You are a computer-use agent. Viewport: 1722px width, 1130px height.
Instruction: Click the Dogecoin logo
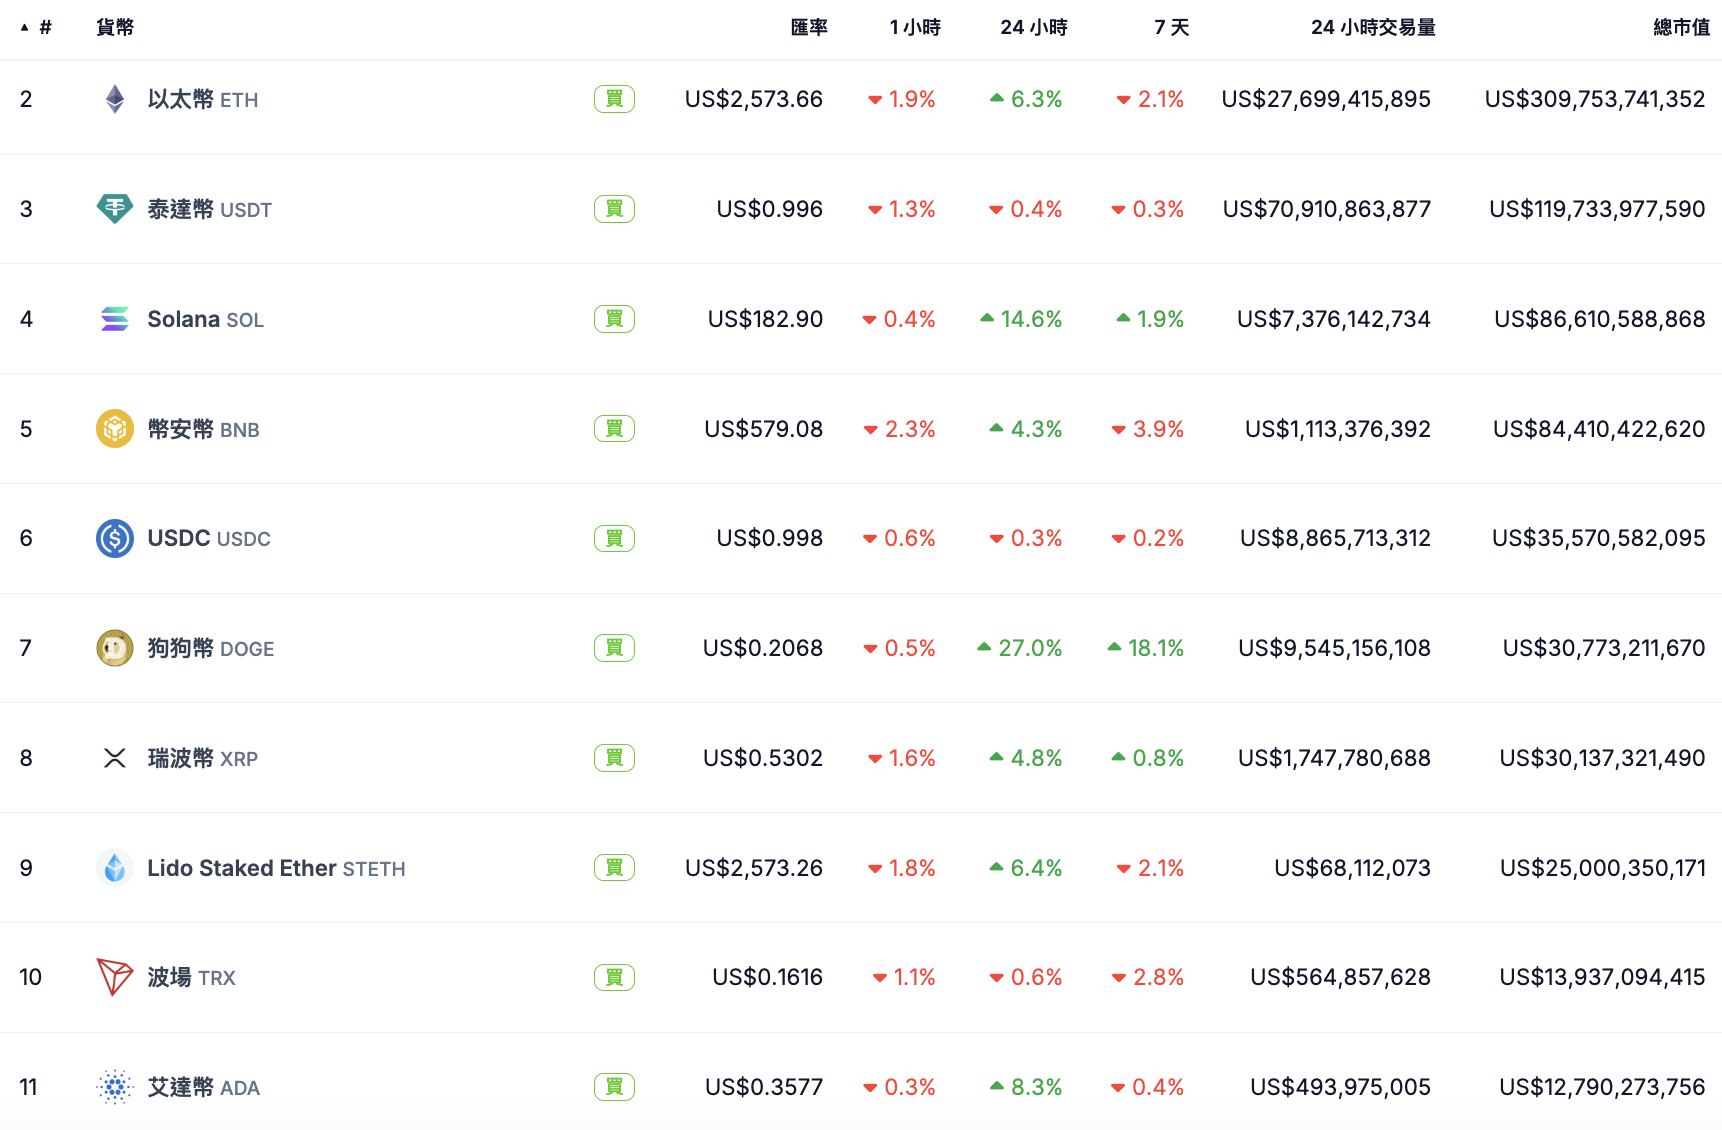(115, 648)
